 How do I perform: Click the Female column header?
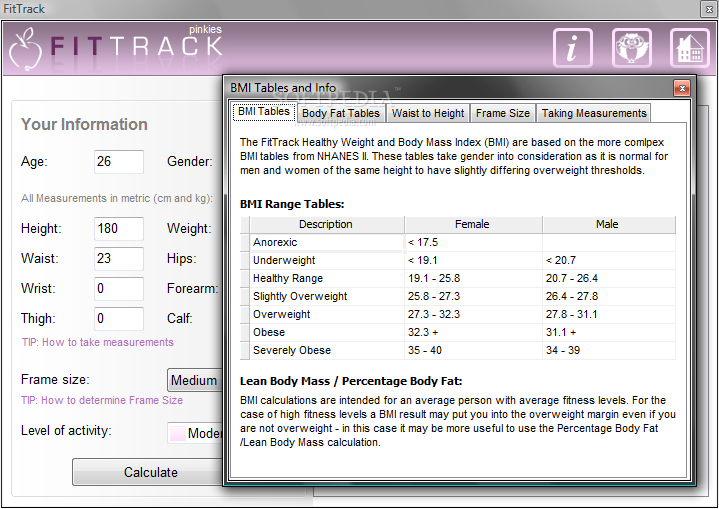(473, 224)
